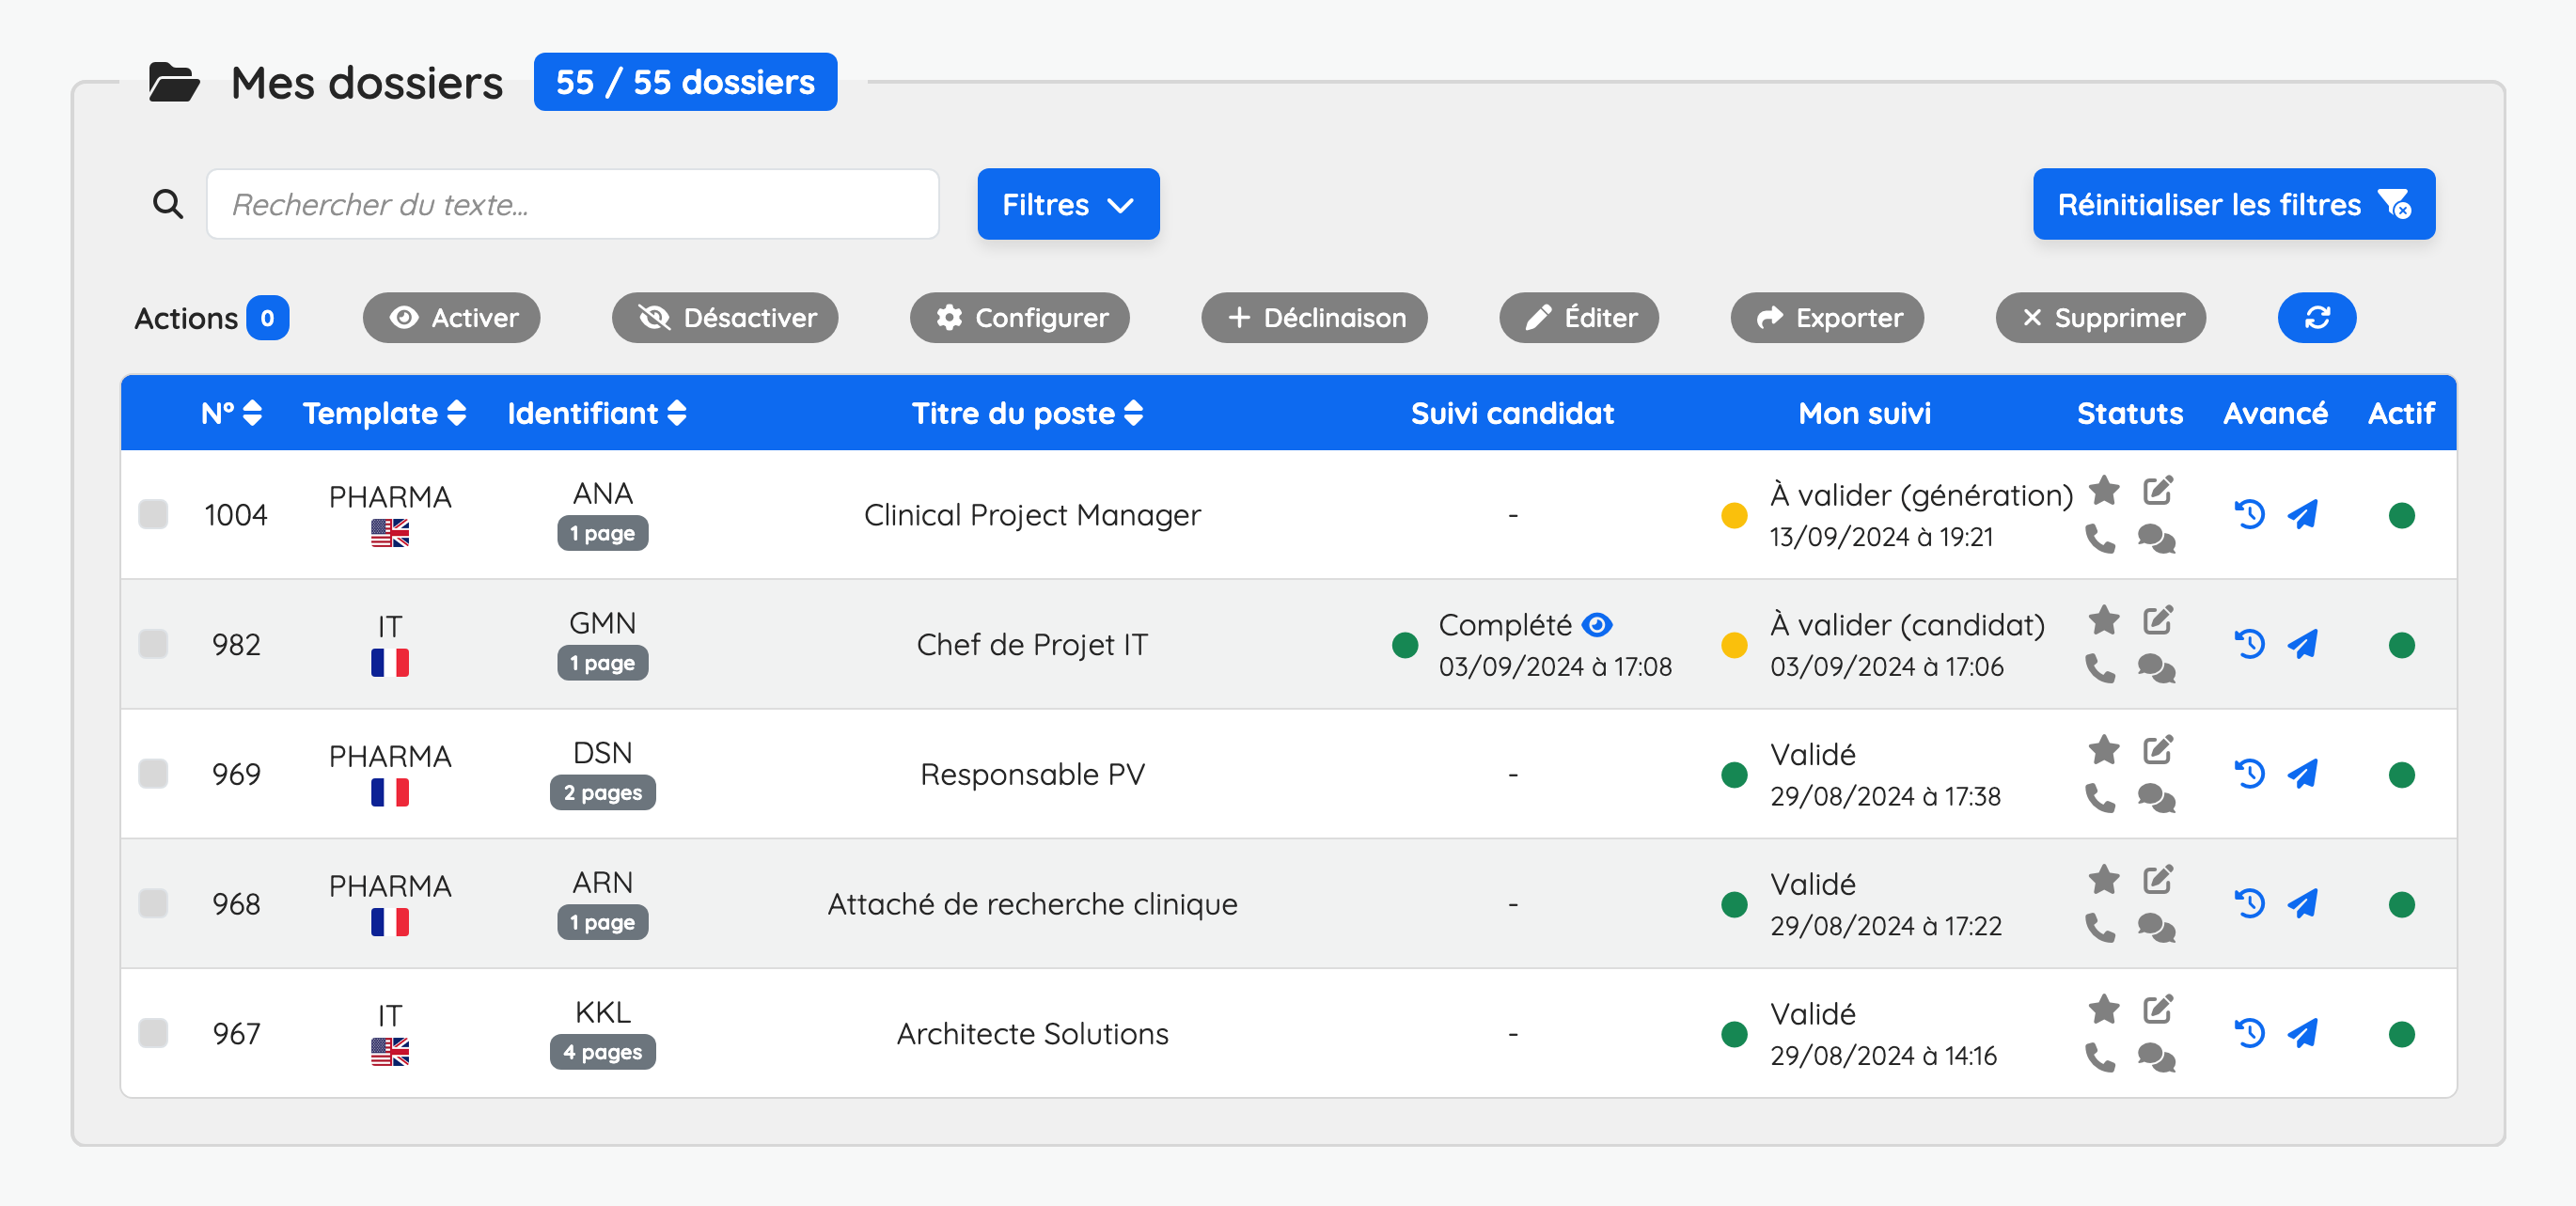Click the green Actif dot for dossier 968
This screenshot has width=2576, height=1206.
pos(2400,904)
